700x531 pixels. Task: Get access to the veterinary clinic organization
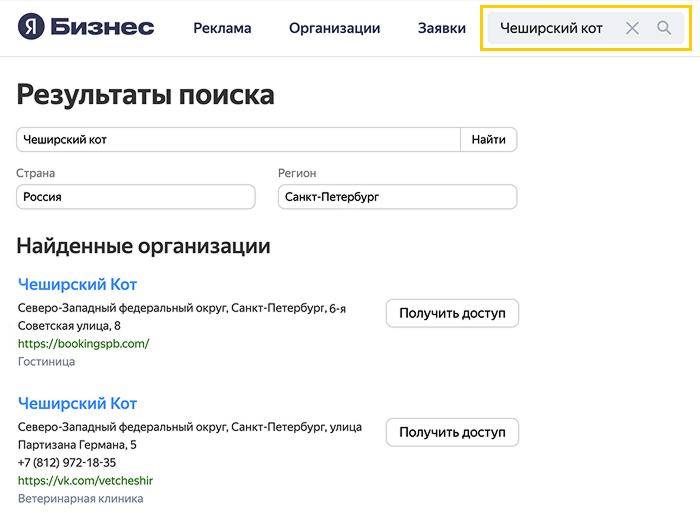point(452,433)
